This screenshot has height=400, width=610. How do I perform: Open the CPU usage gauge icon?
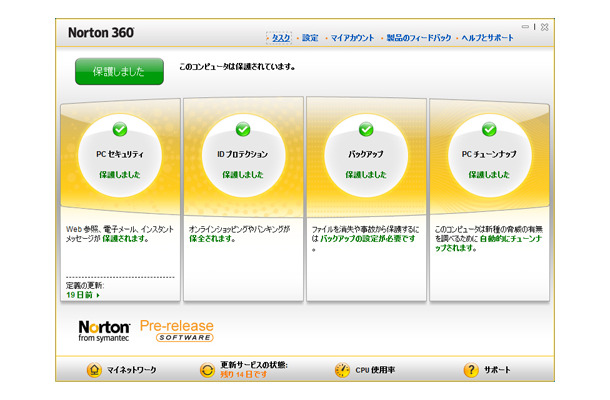click(x=342, y=370)
